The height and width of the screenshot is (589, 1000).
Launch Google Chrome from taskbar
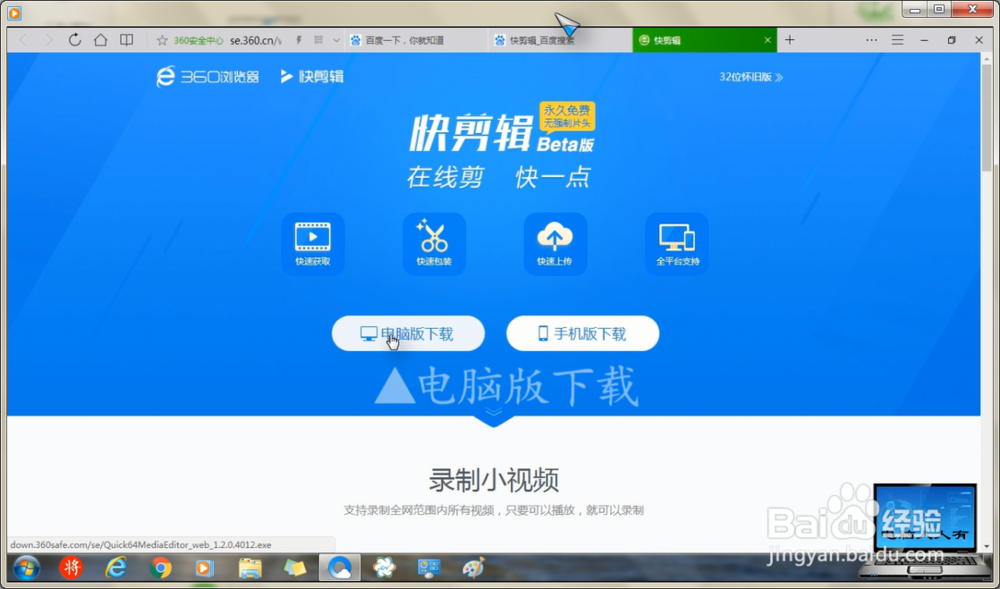(160, 567)
